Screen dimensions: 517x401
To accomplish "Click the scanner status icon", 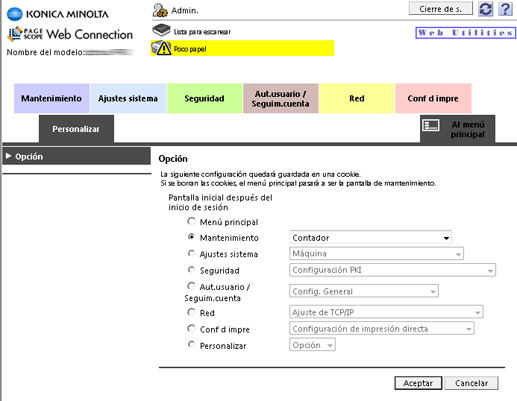I will [x=161, y=30].
